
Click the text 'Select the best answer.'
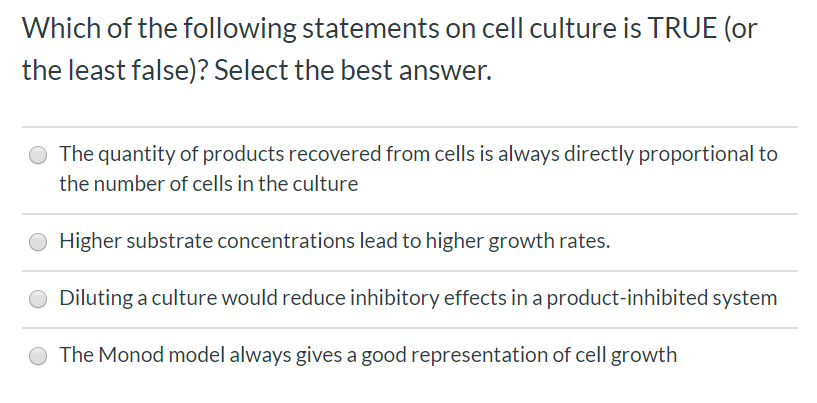(x=353, y=70)
